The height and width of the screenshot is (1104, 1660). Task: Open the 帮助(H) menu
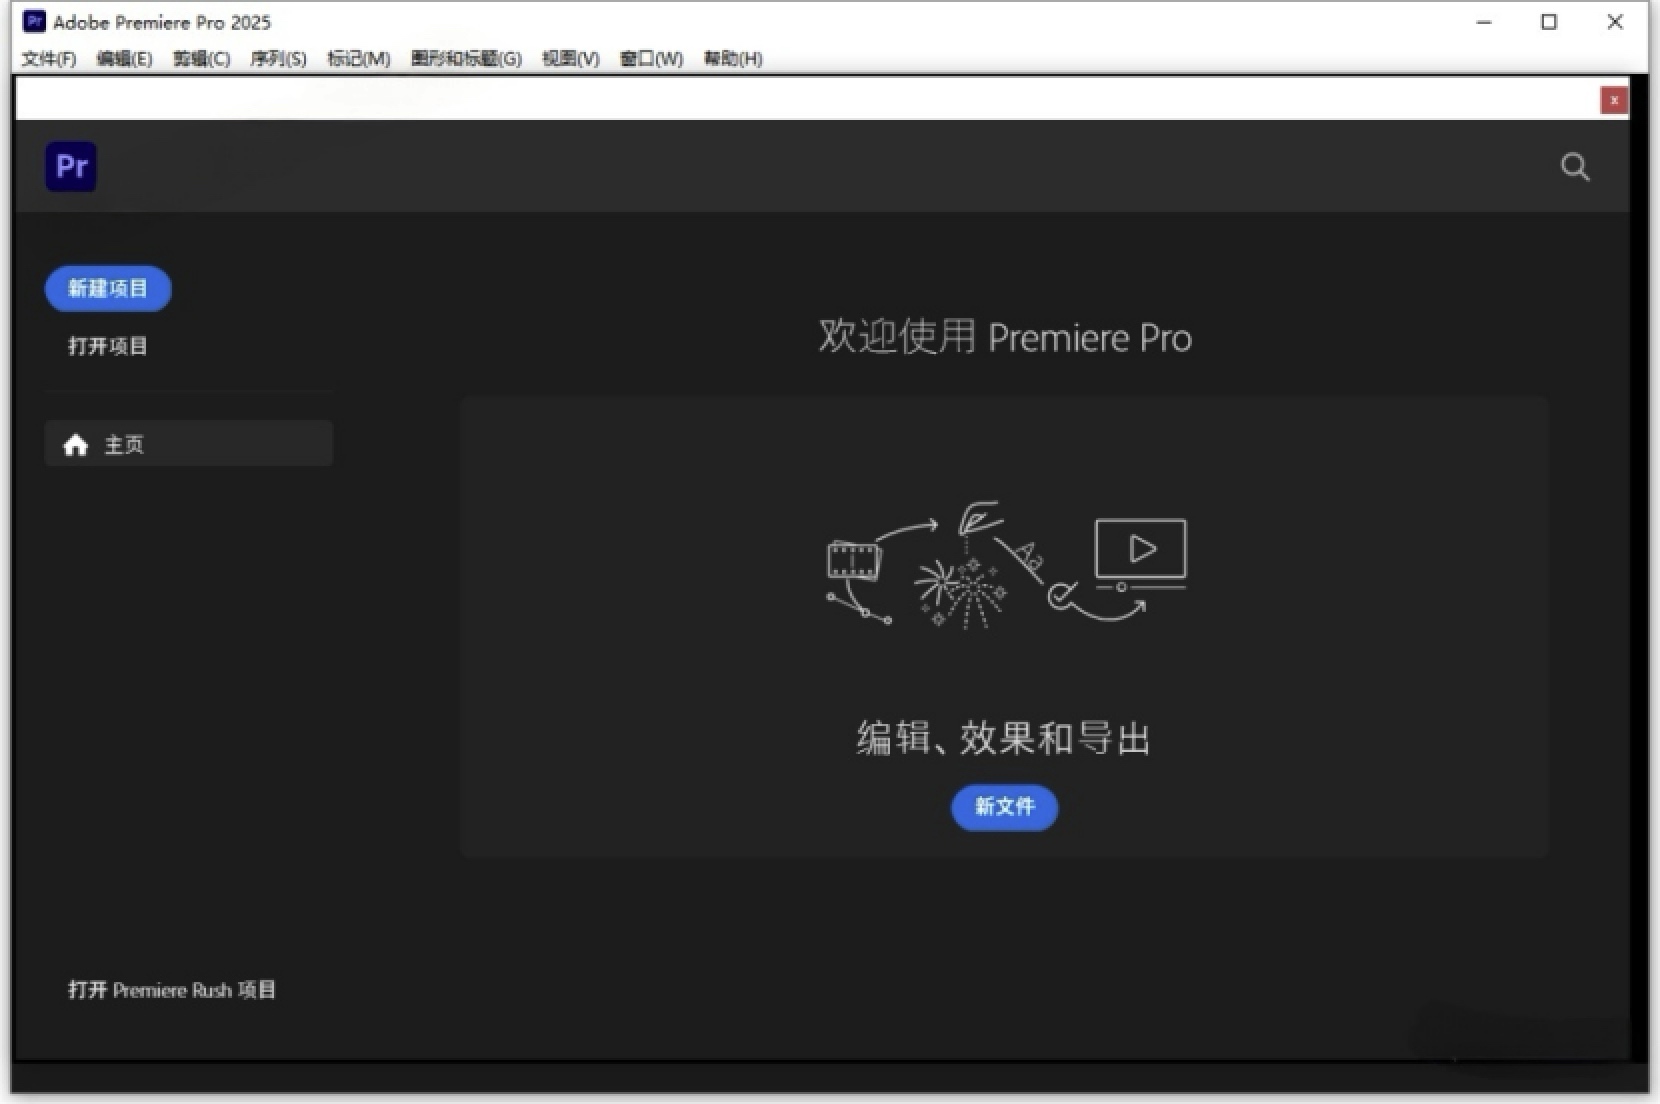[x=732, y=58]
